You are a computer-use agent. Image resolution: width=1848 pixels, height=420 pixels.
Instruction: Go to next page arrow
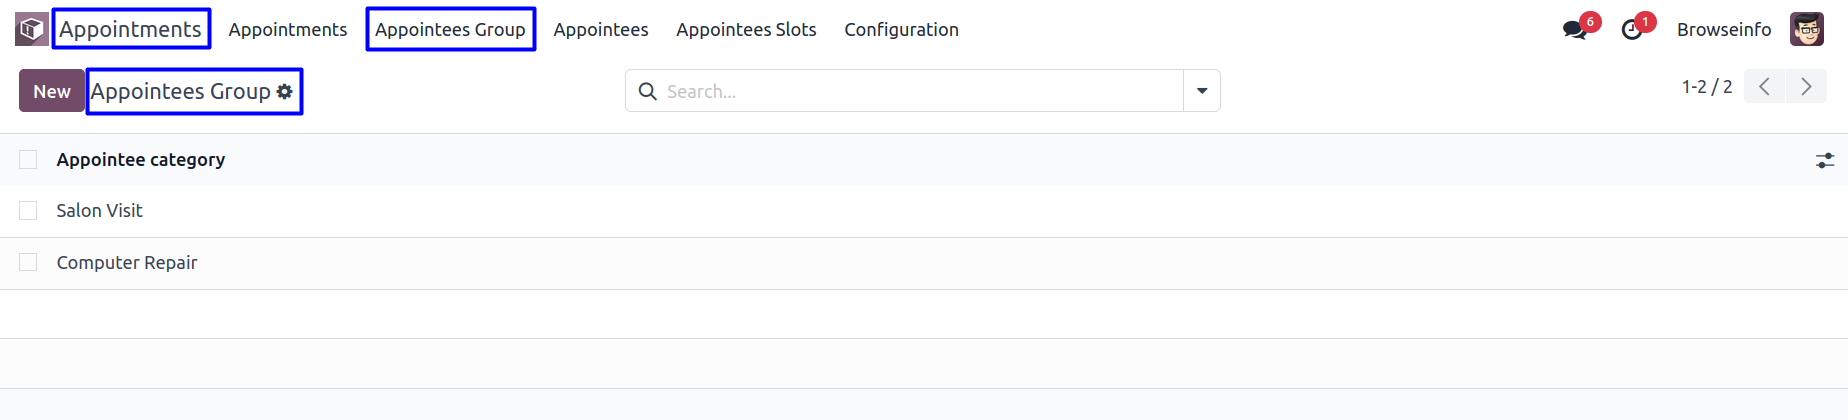click(x=1806, y=87)
